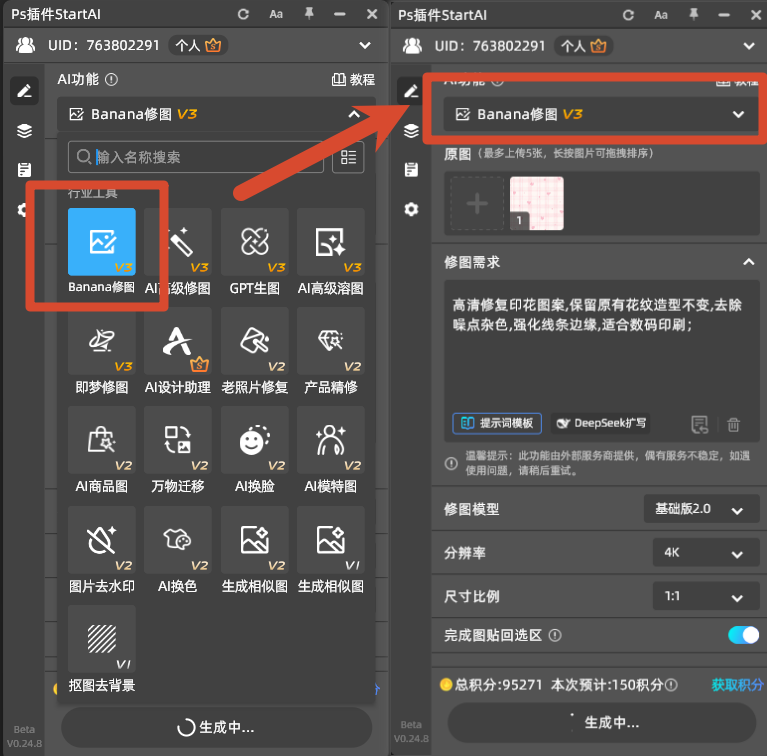
Task: Click the 输入名称搜索 search field
Action: click(x=196, y=157)
